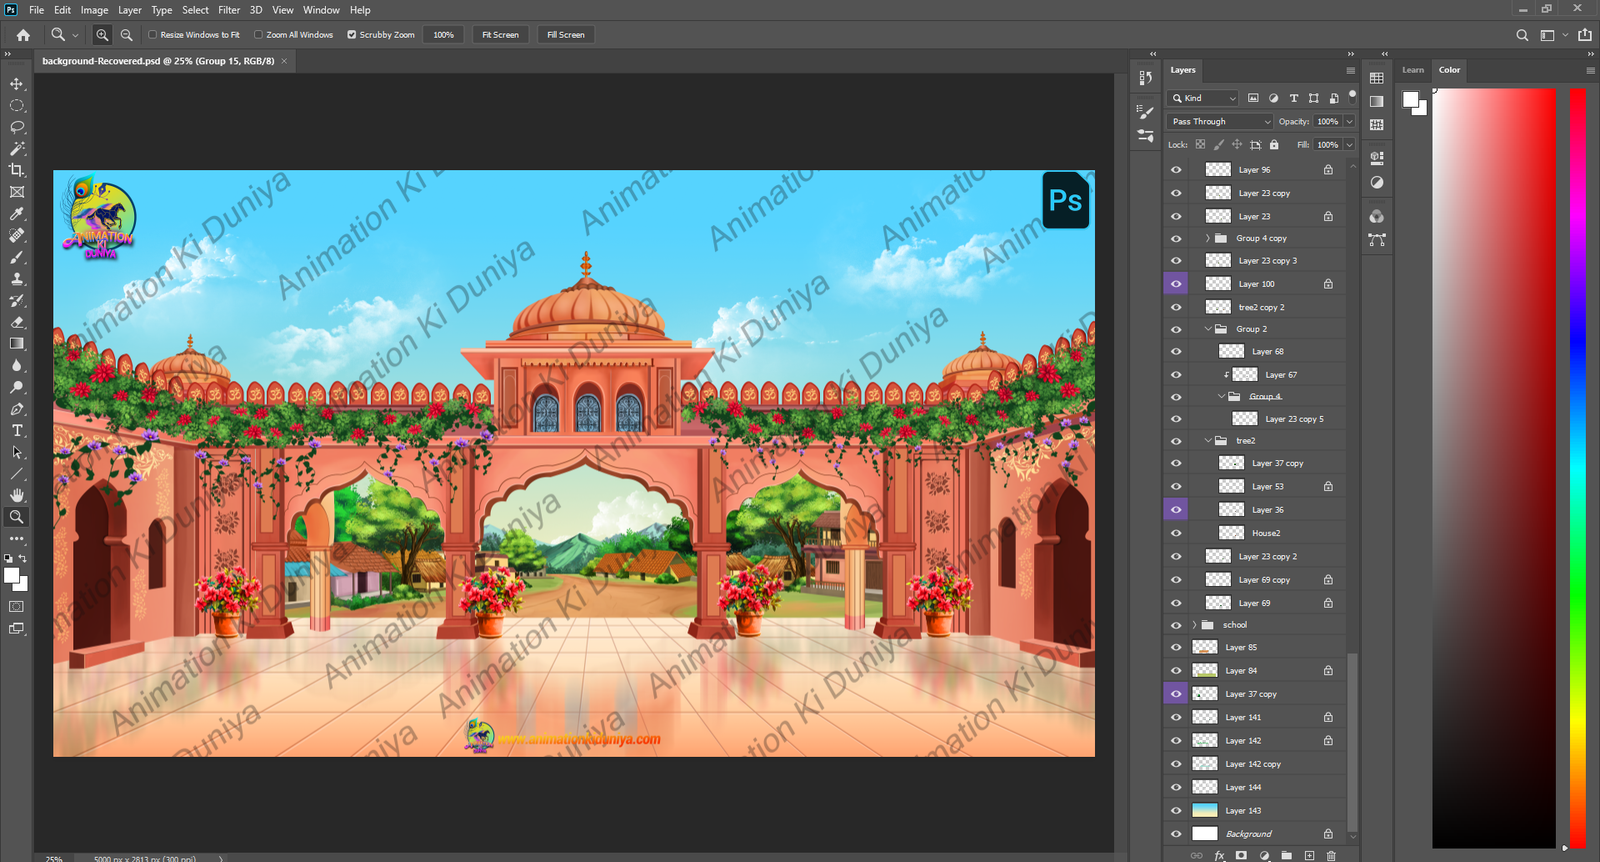Open the File menu
The image size is (1600, 862).
(36, 10)
